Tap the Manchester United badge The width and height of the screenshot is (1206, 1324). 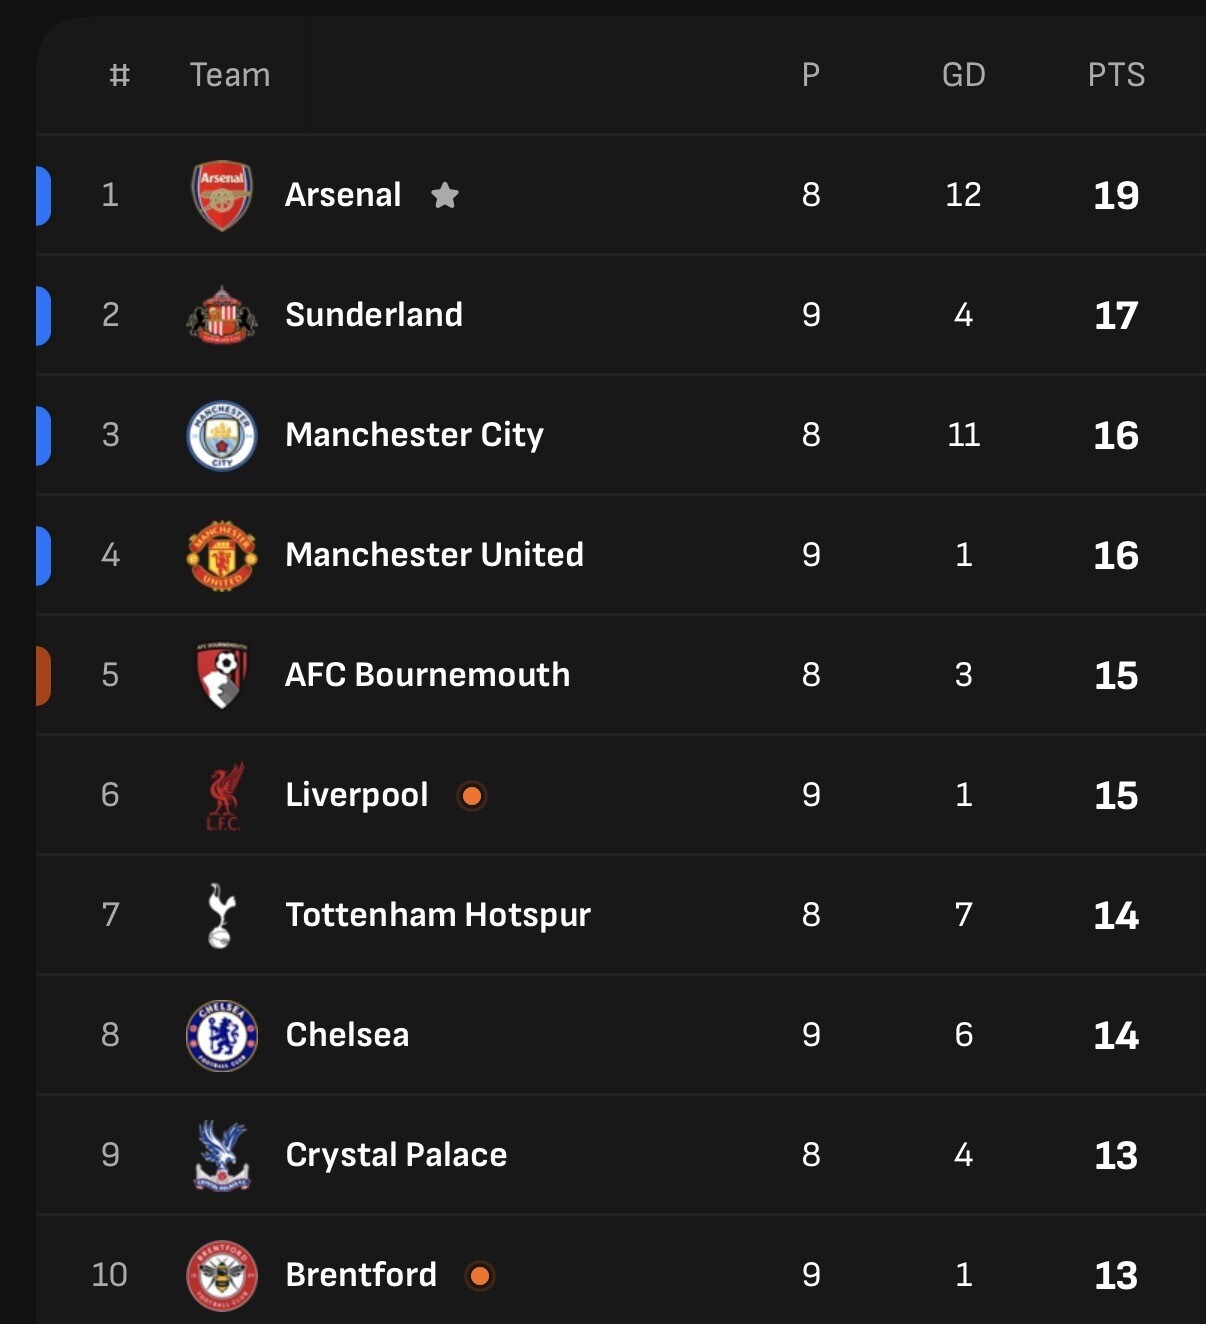(222, 555)
